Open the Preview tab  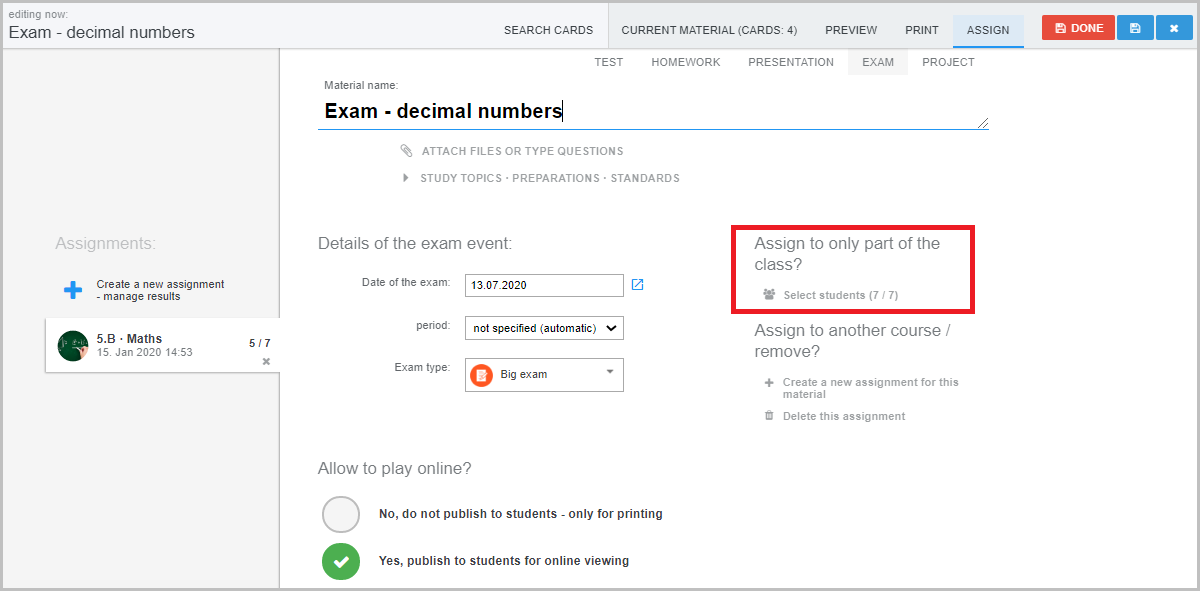pyautogui.click(x=851, y=30)
